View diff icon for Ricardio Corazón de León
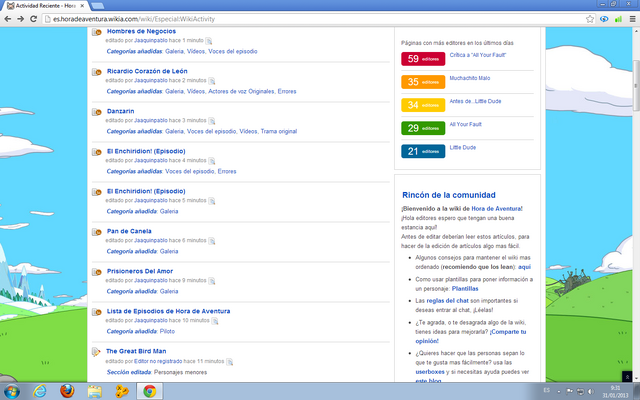The width and height of the screenshot is (640, 400). [211, 81]
